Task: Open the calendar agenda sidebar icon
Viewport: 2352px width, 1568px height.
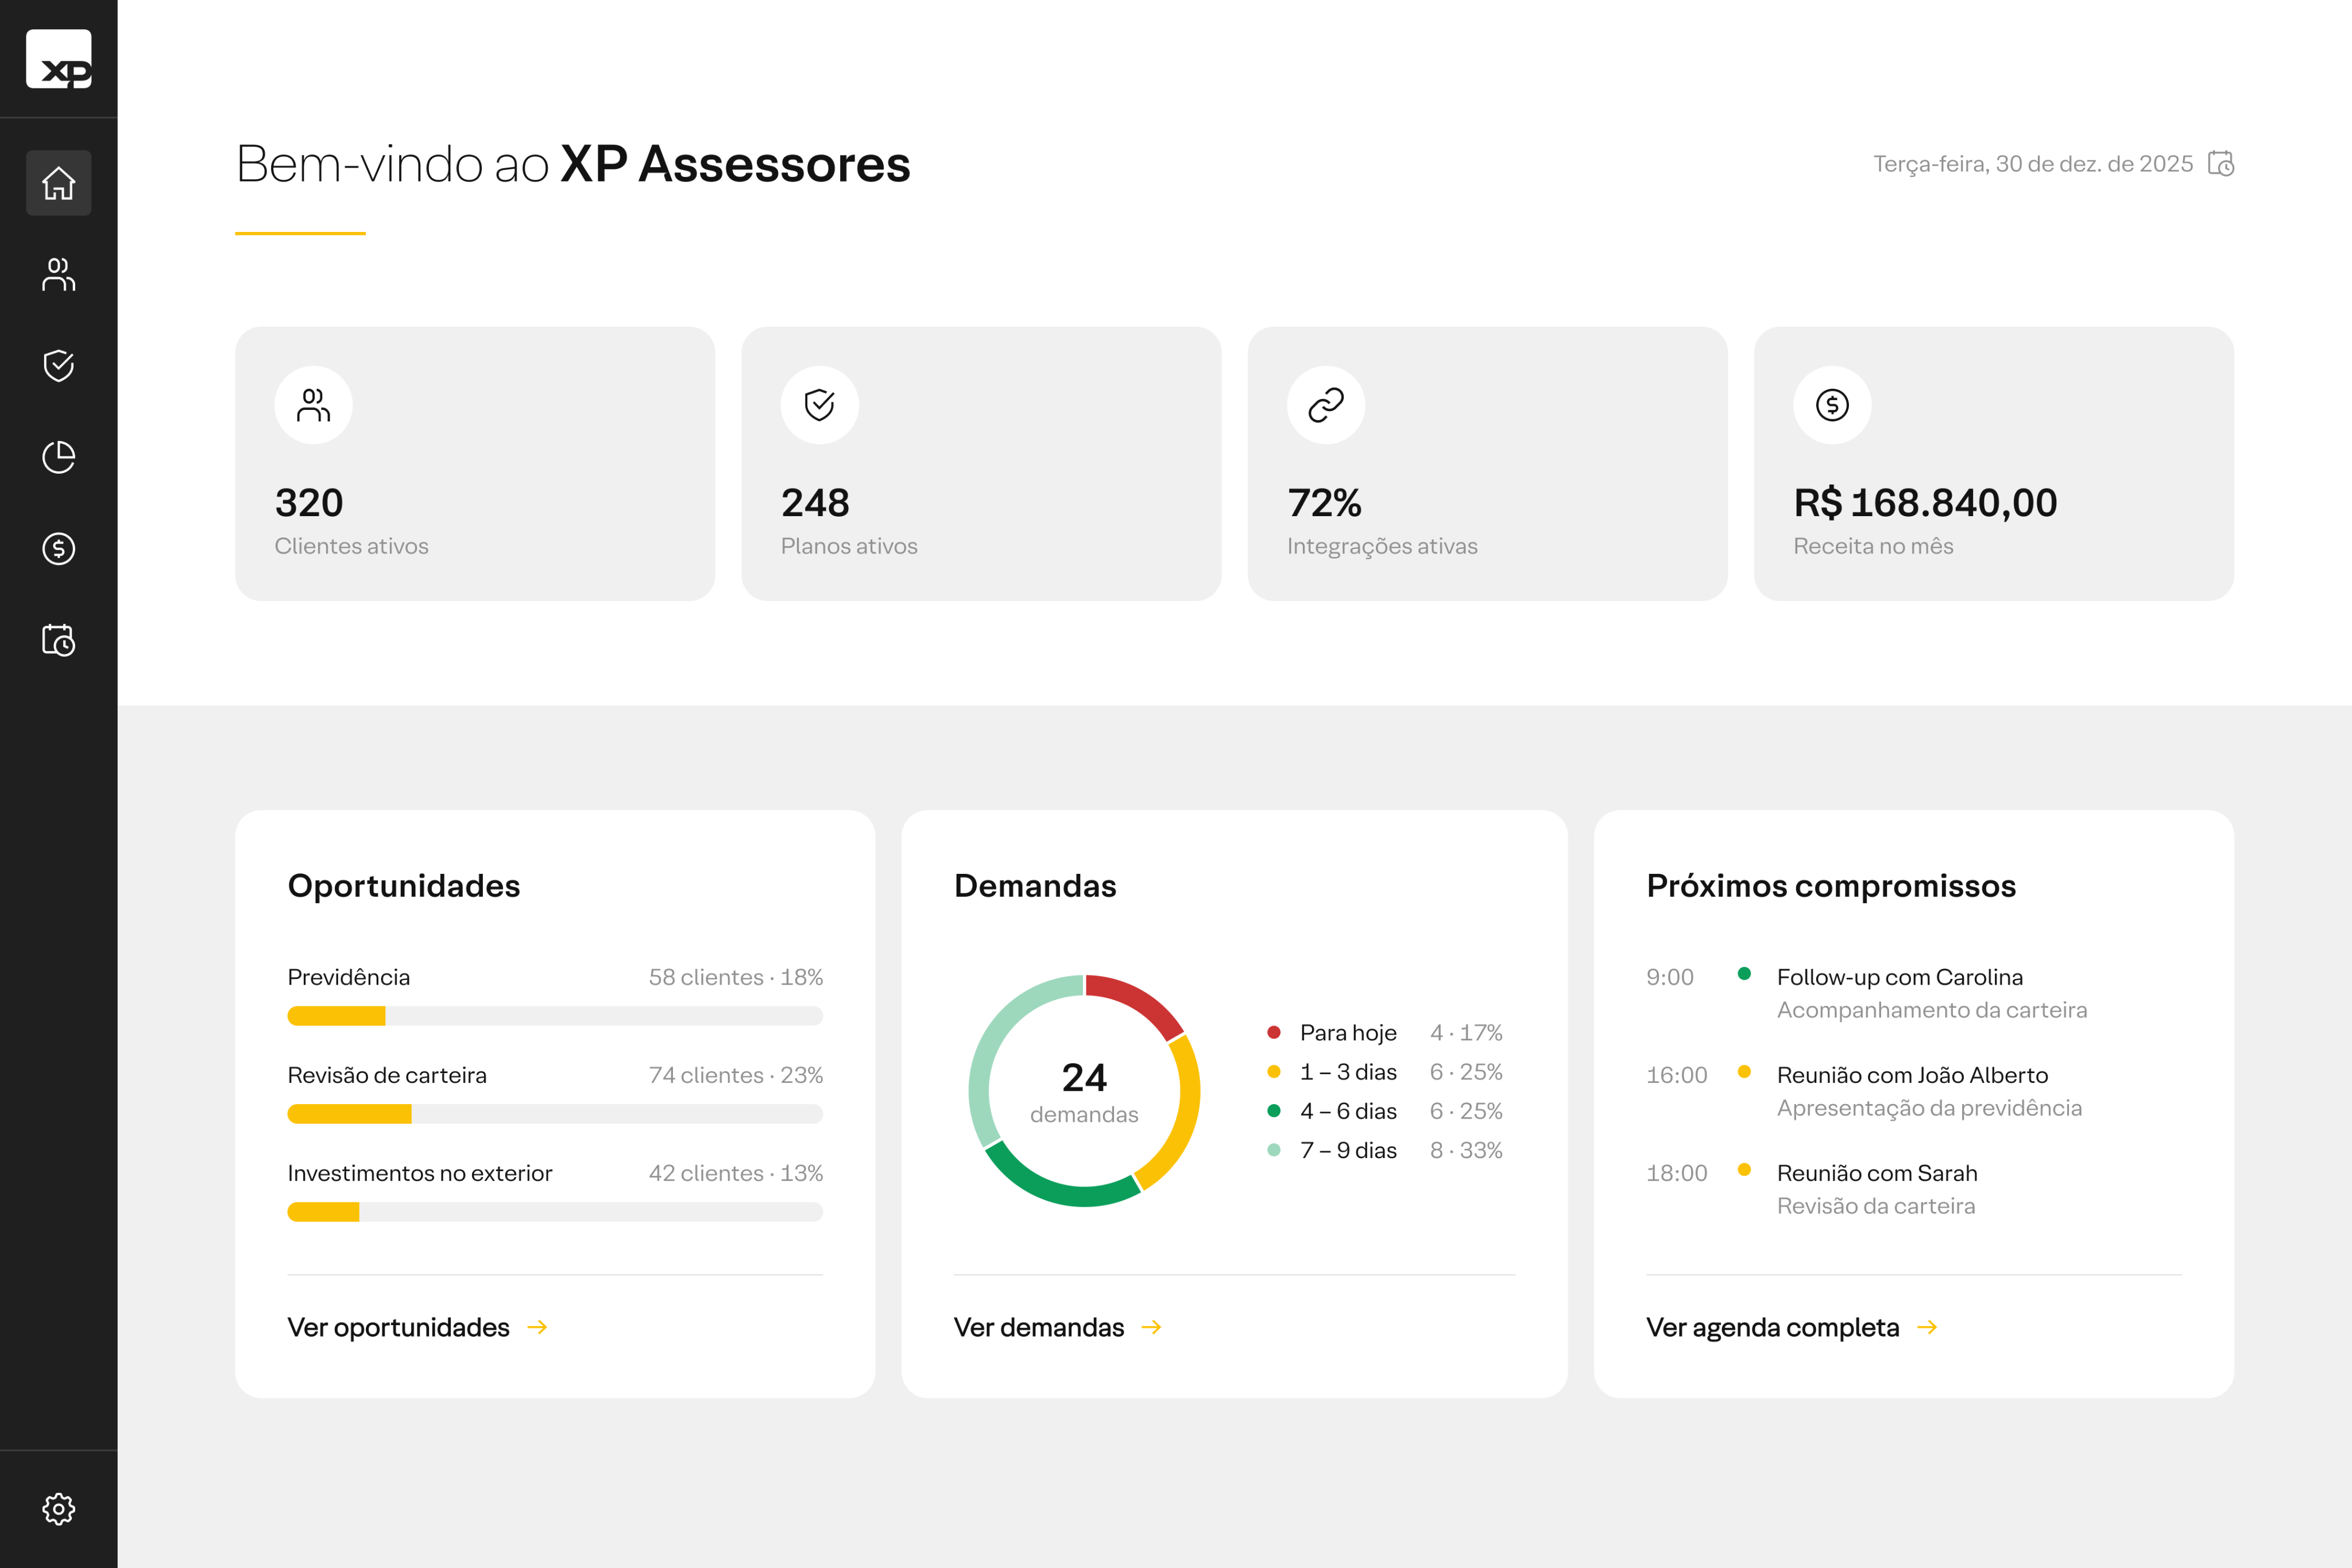Action: [59, 640]
